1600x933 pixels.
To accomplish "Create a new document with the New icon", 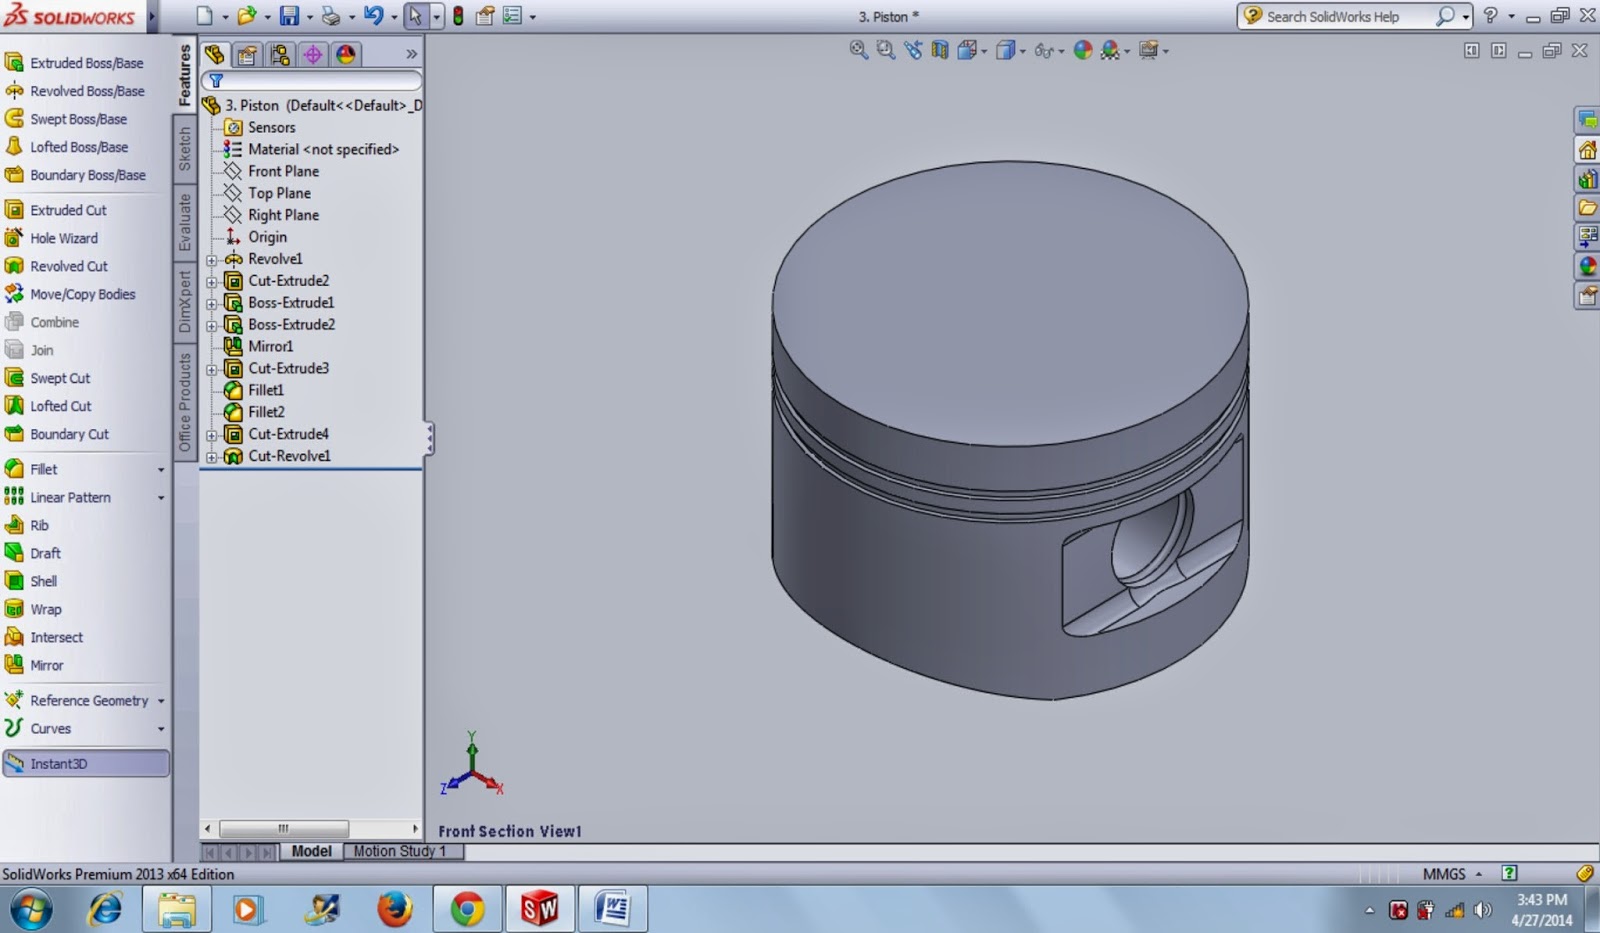I will tap(204, 16).
